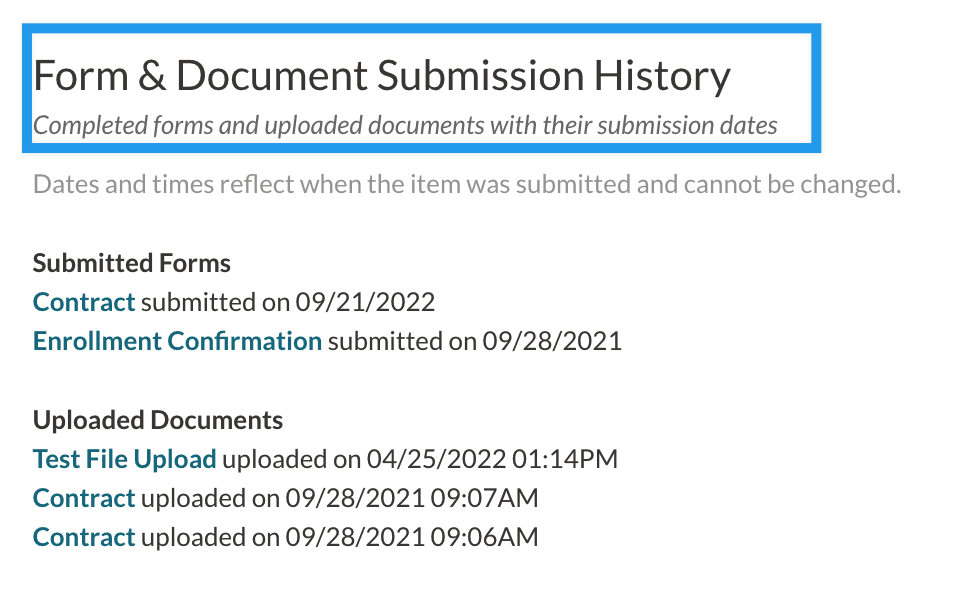The image size is (974, 592).
Task: Click the Uploaded Documents section heading
Action: pyautogui.click(x=158, y=420)
